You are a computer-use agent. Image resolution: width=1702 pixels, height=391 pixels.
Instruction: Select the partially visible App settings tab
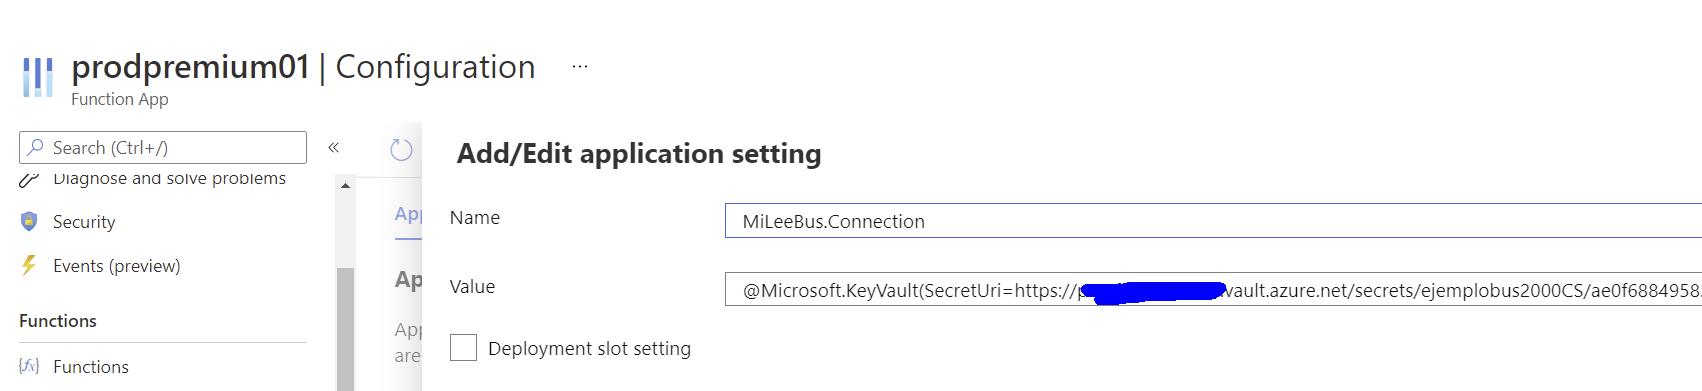click(408, 214)
